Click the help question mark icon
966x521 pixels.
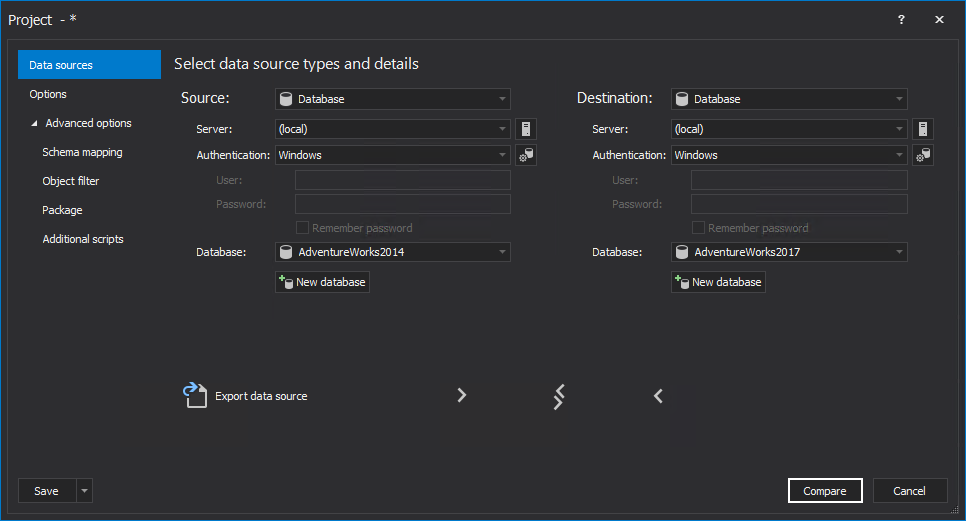click(x=900, y=20)
